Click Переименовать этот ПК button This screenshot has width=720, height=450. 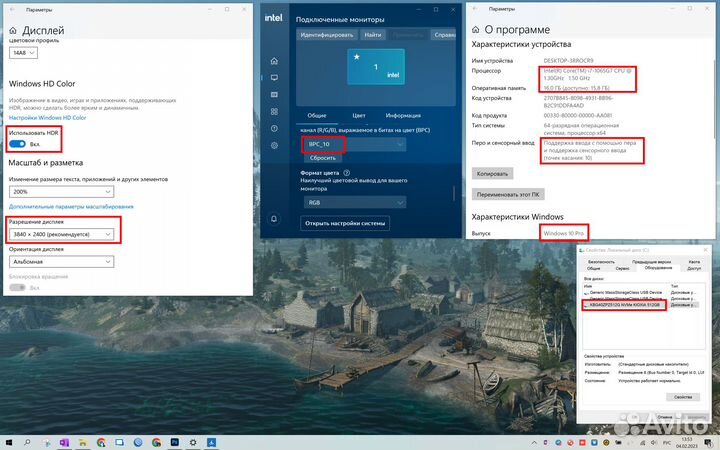click(508, 195)
